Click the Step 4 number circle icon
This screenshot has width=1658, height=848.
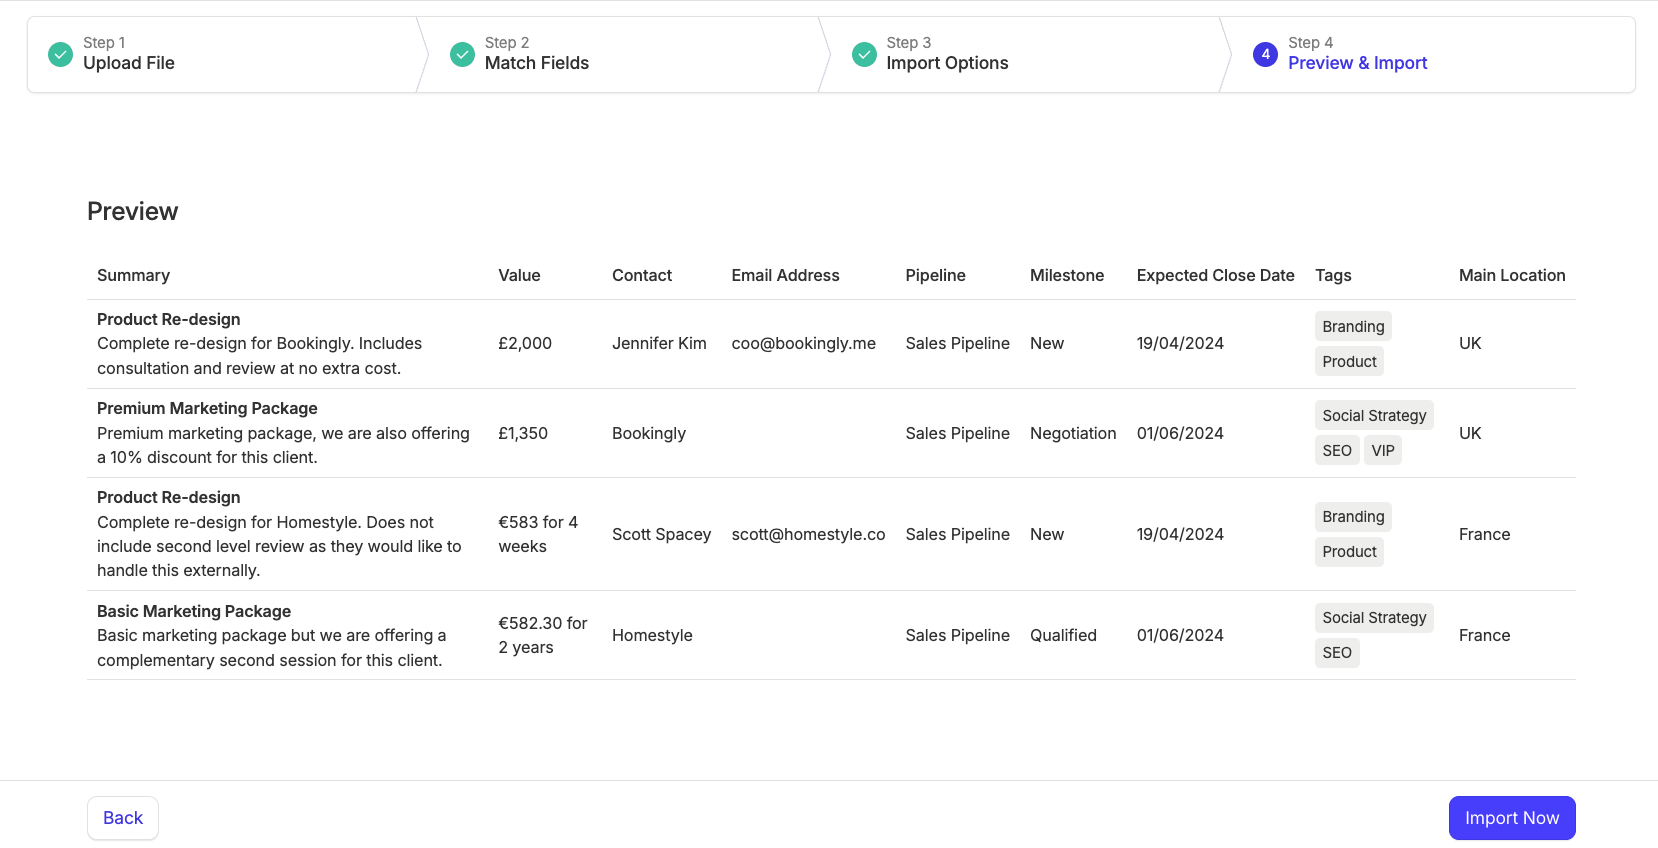pyautogui.click(x=1266, y=54)
